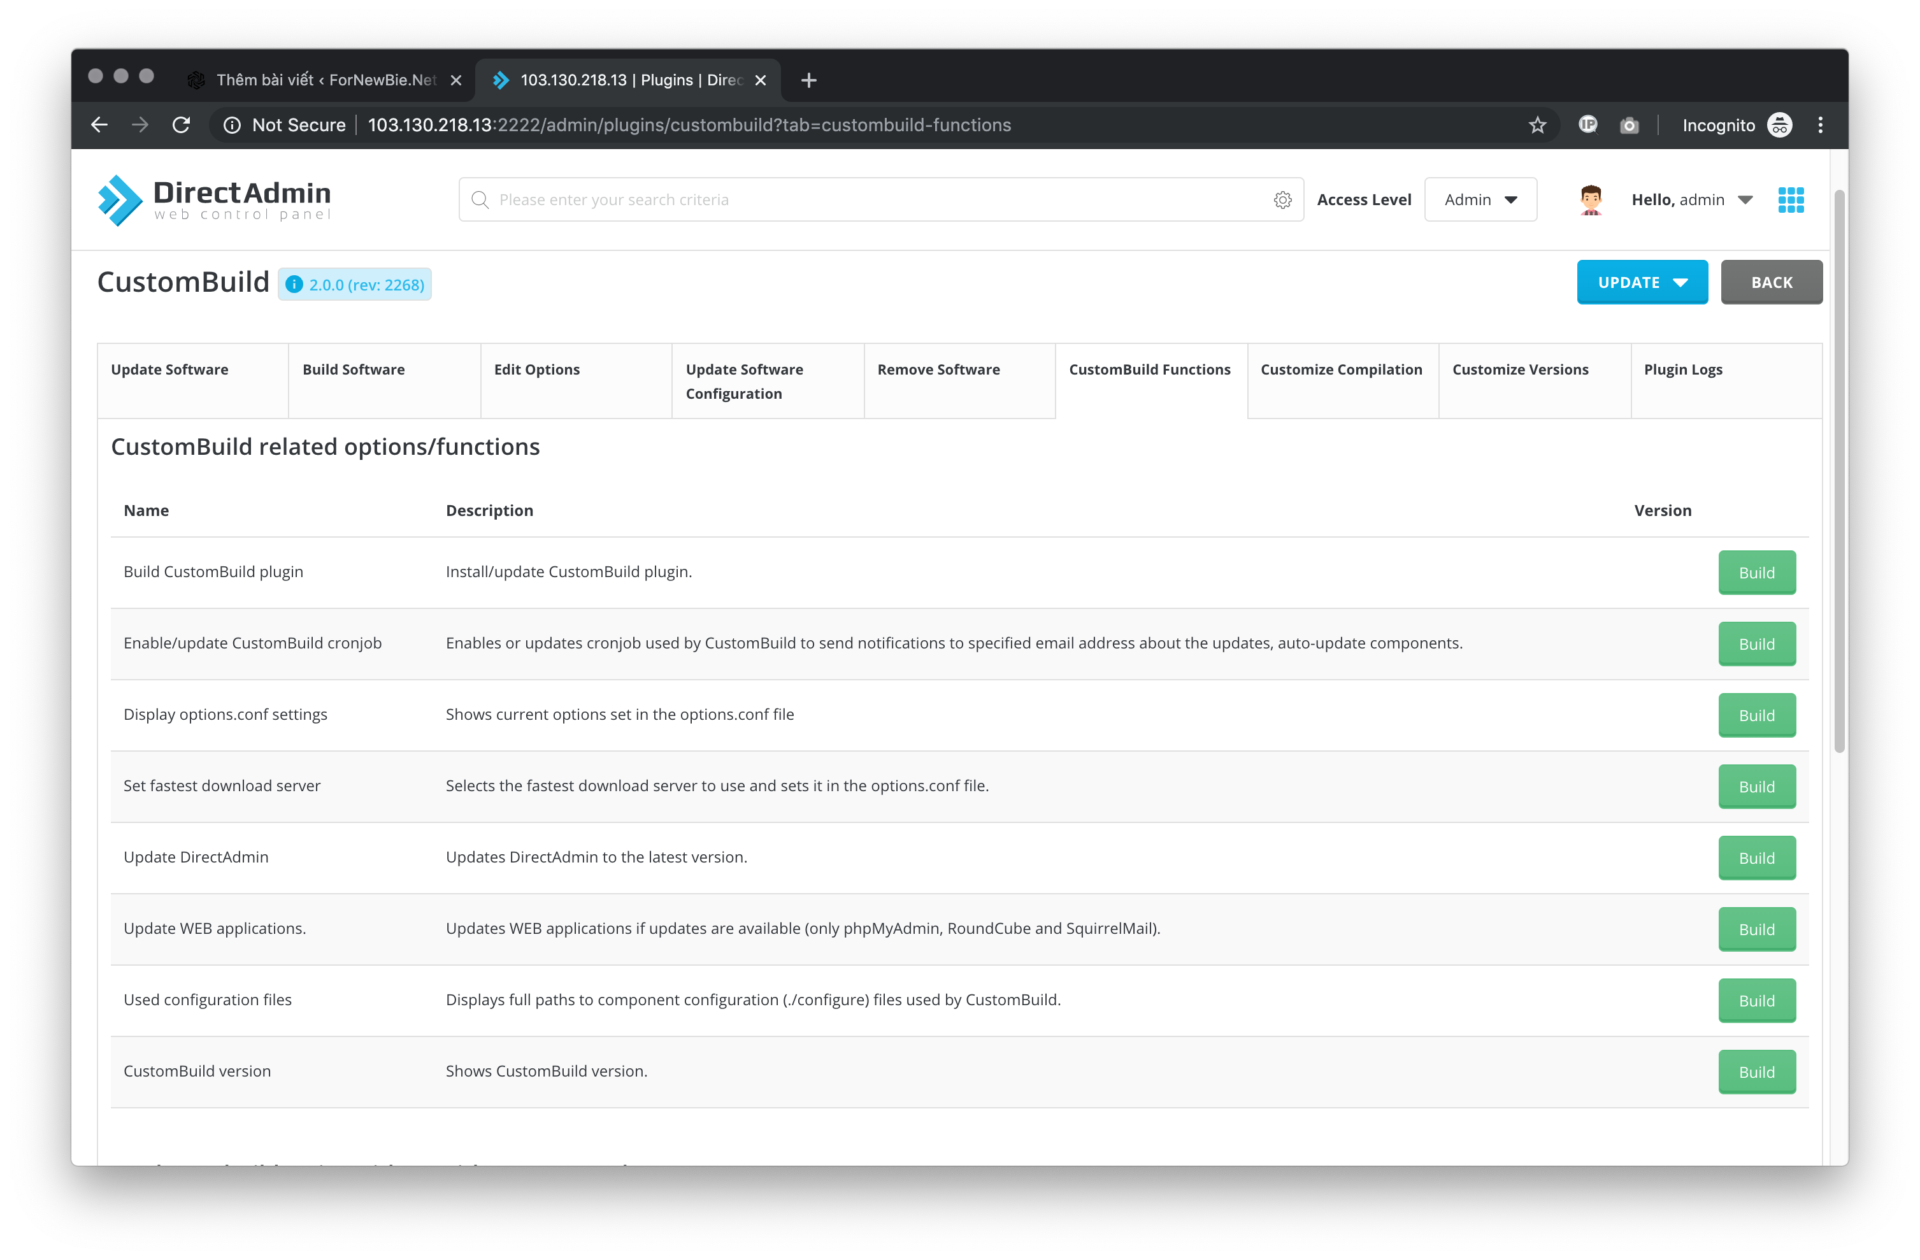Open the Access Level Admin dropdown

click(x=1480, y=200)
